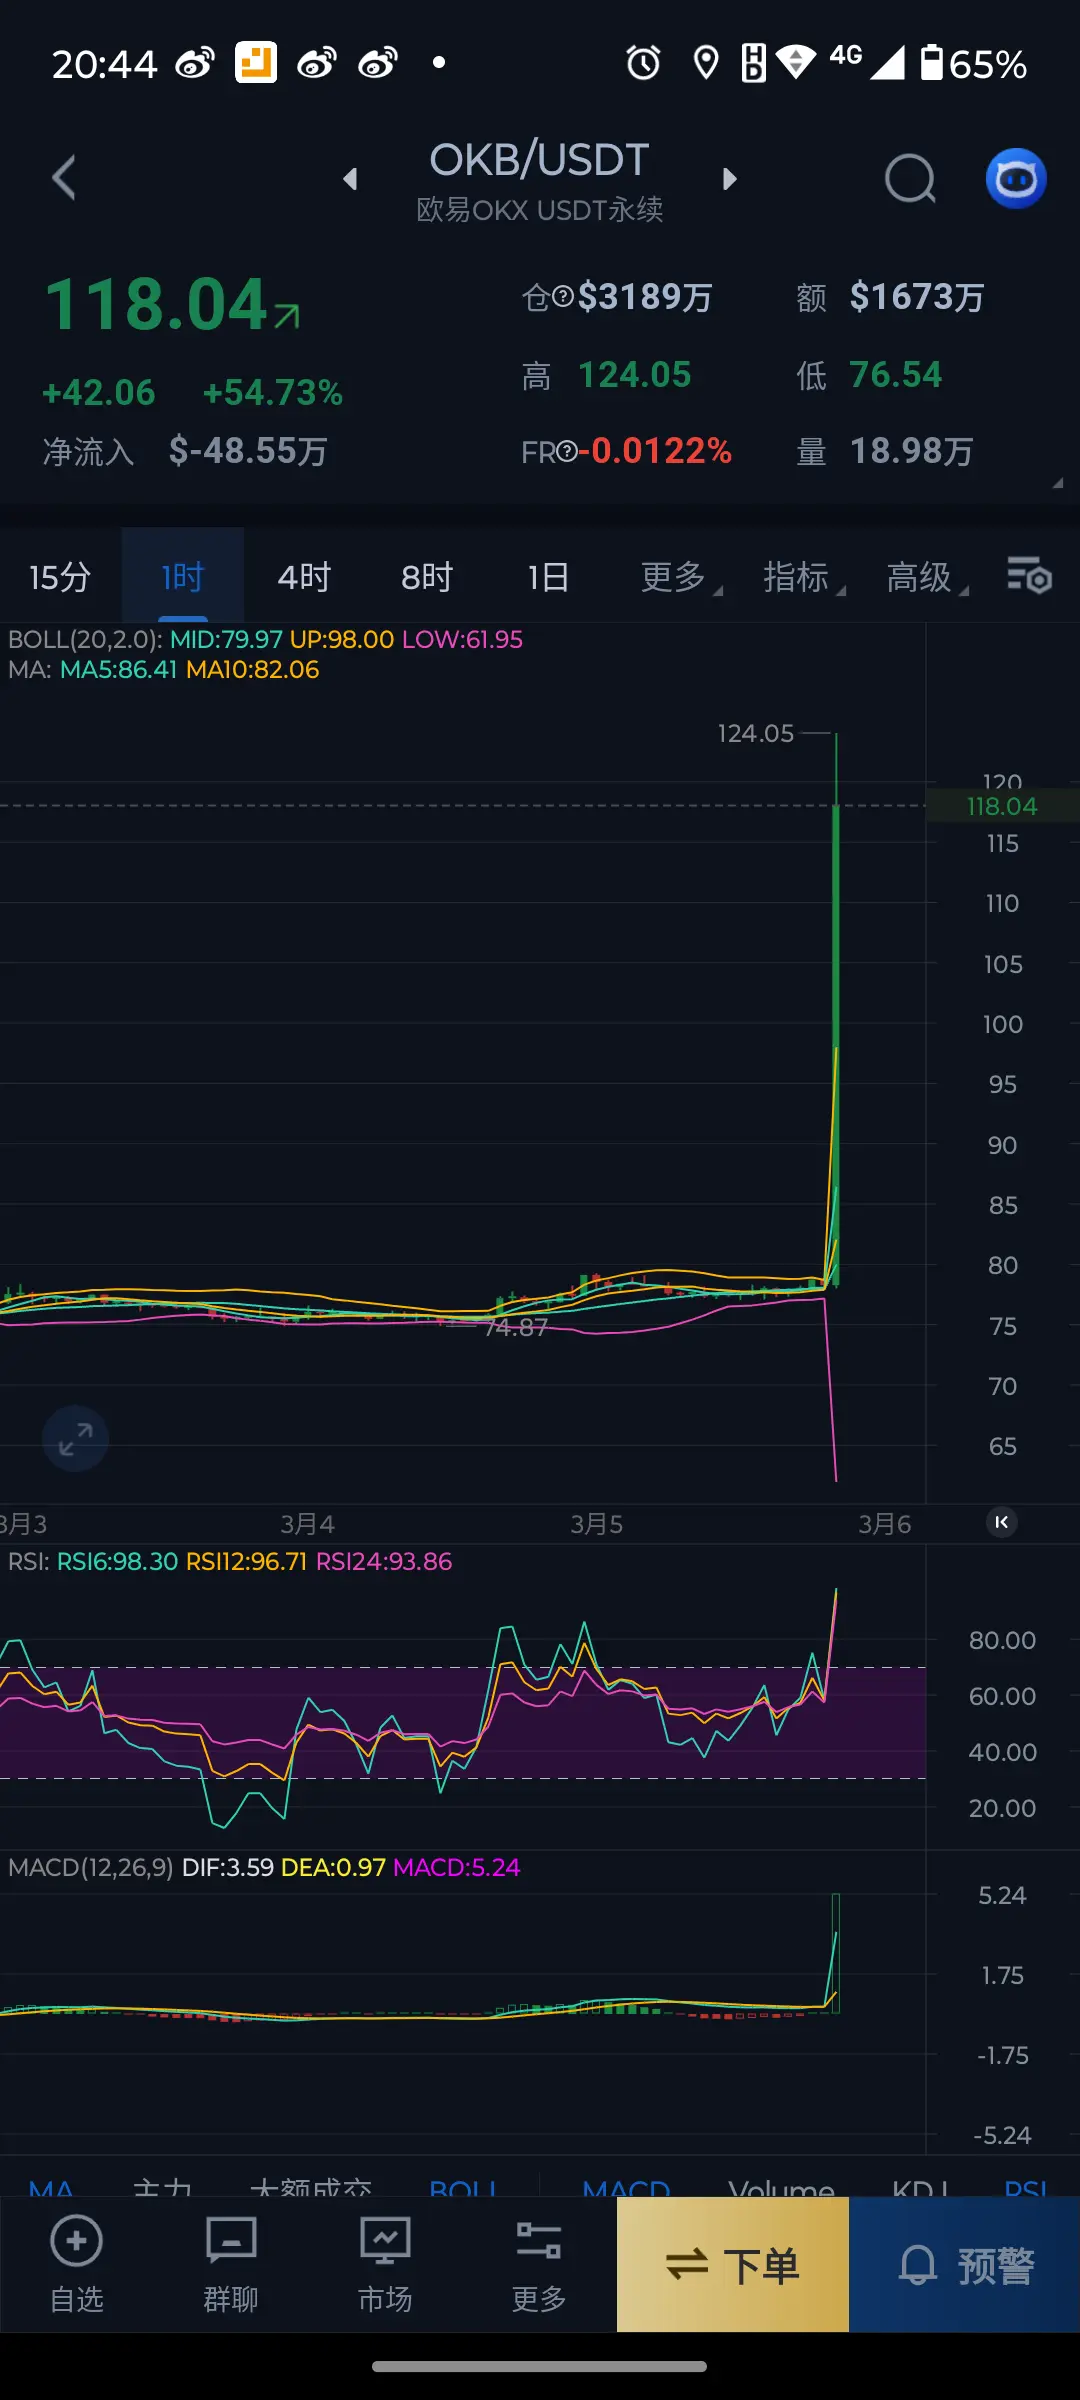This screenshot has height=2400, width=1080.
Task: Tap the 118.04 price tag on axis
Action: point(1002,806)
